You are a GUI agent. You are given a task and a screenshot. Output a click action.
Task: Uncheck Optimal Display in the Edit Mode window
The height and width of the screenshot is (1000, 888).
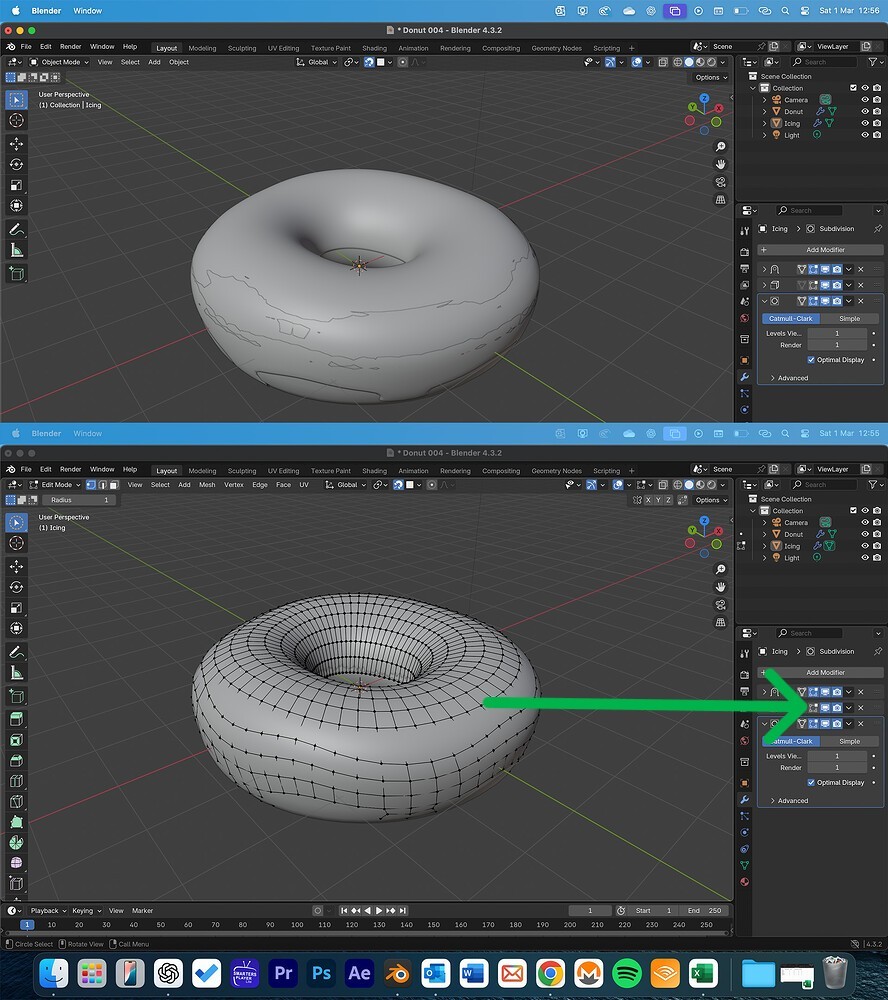pos(811,783)
